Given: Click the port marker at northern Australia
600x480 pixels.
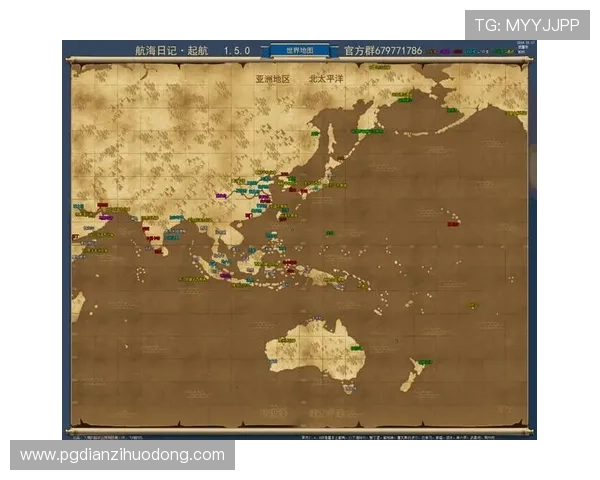Looking at the screenshot, I should tap(316, 319).
